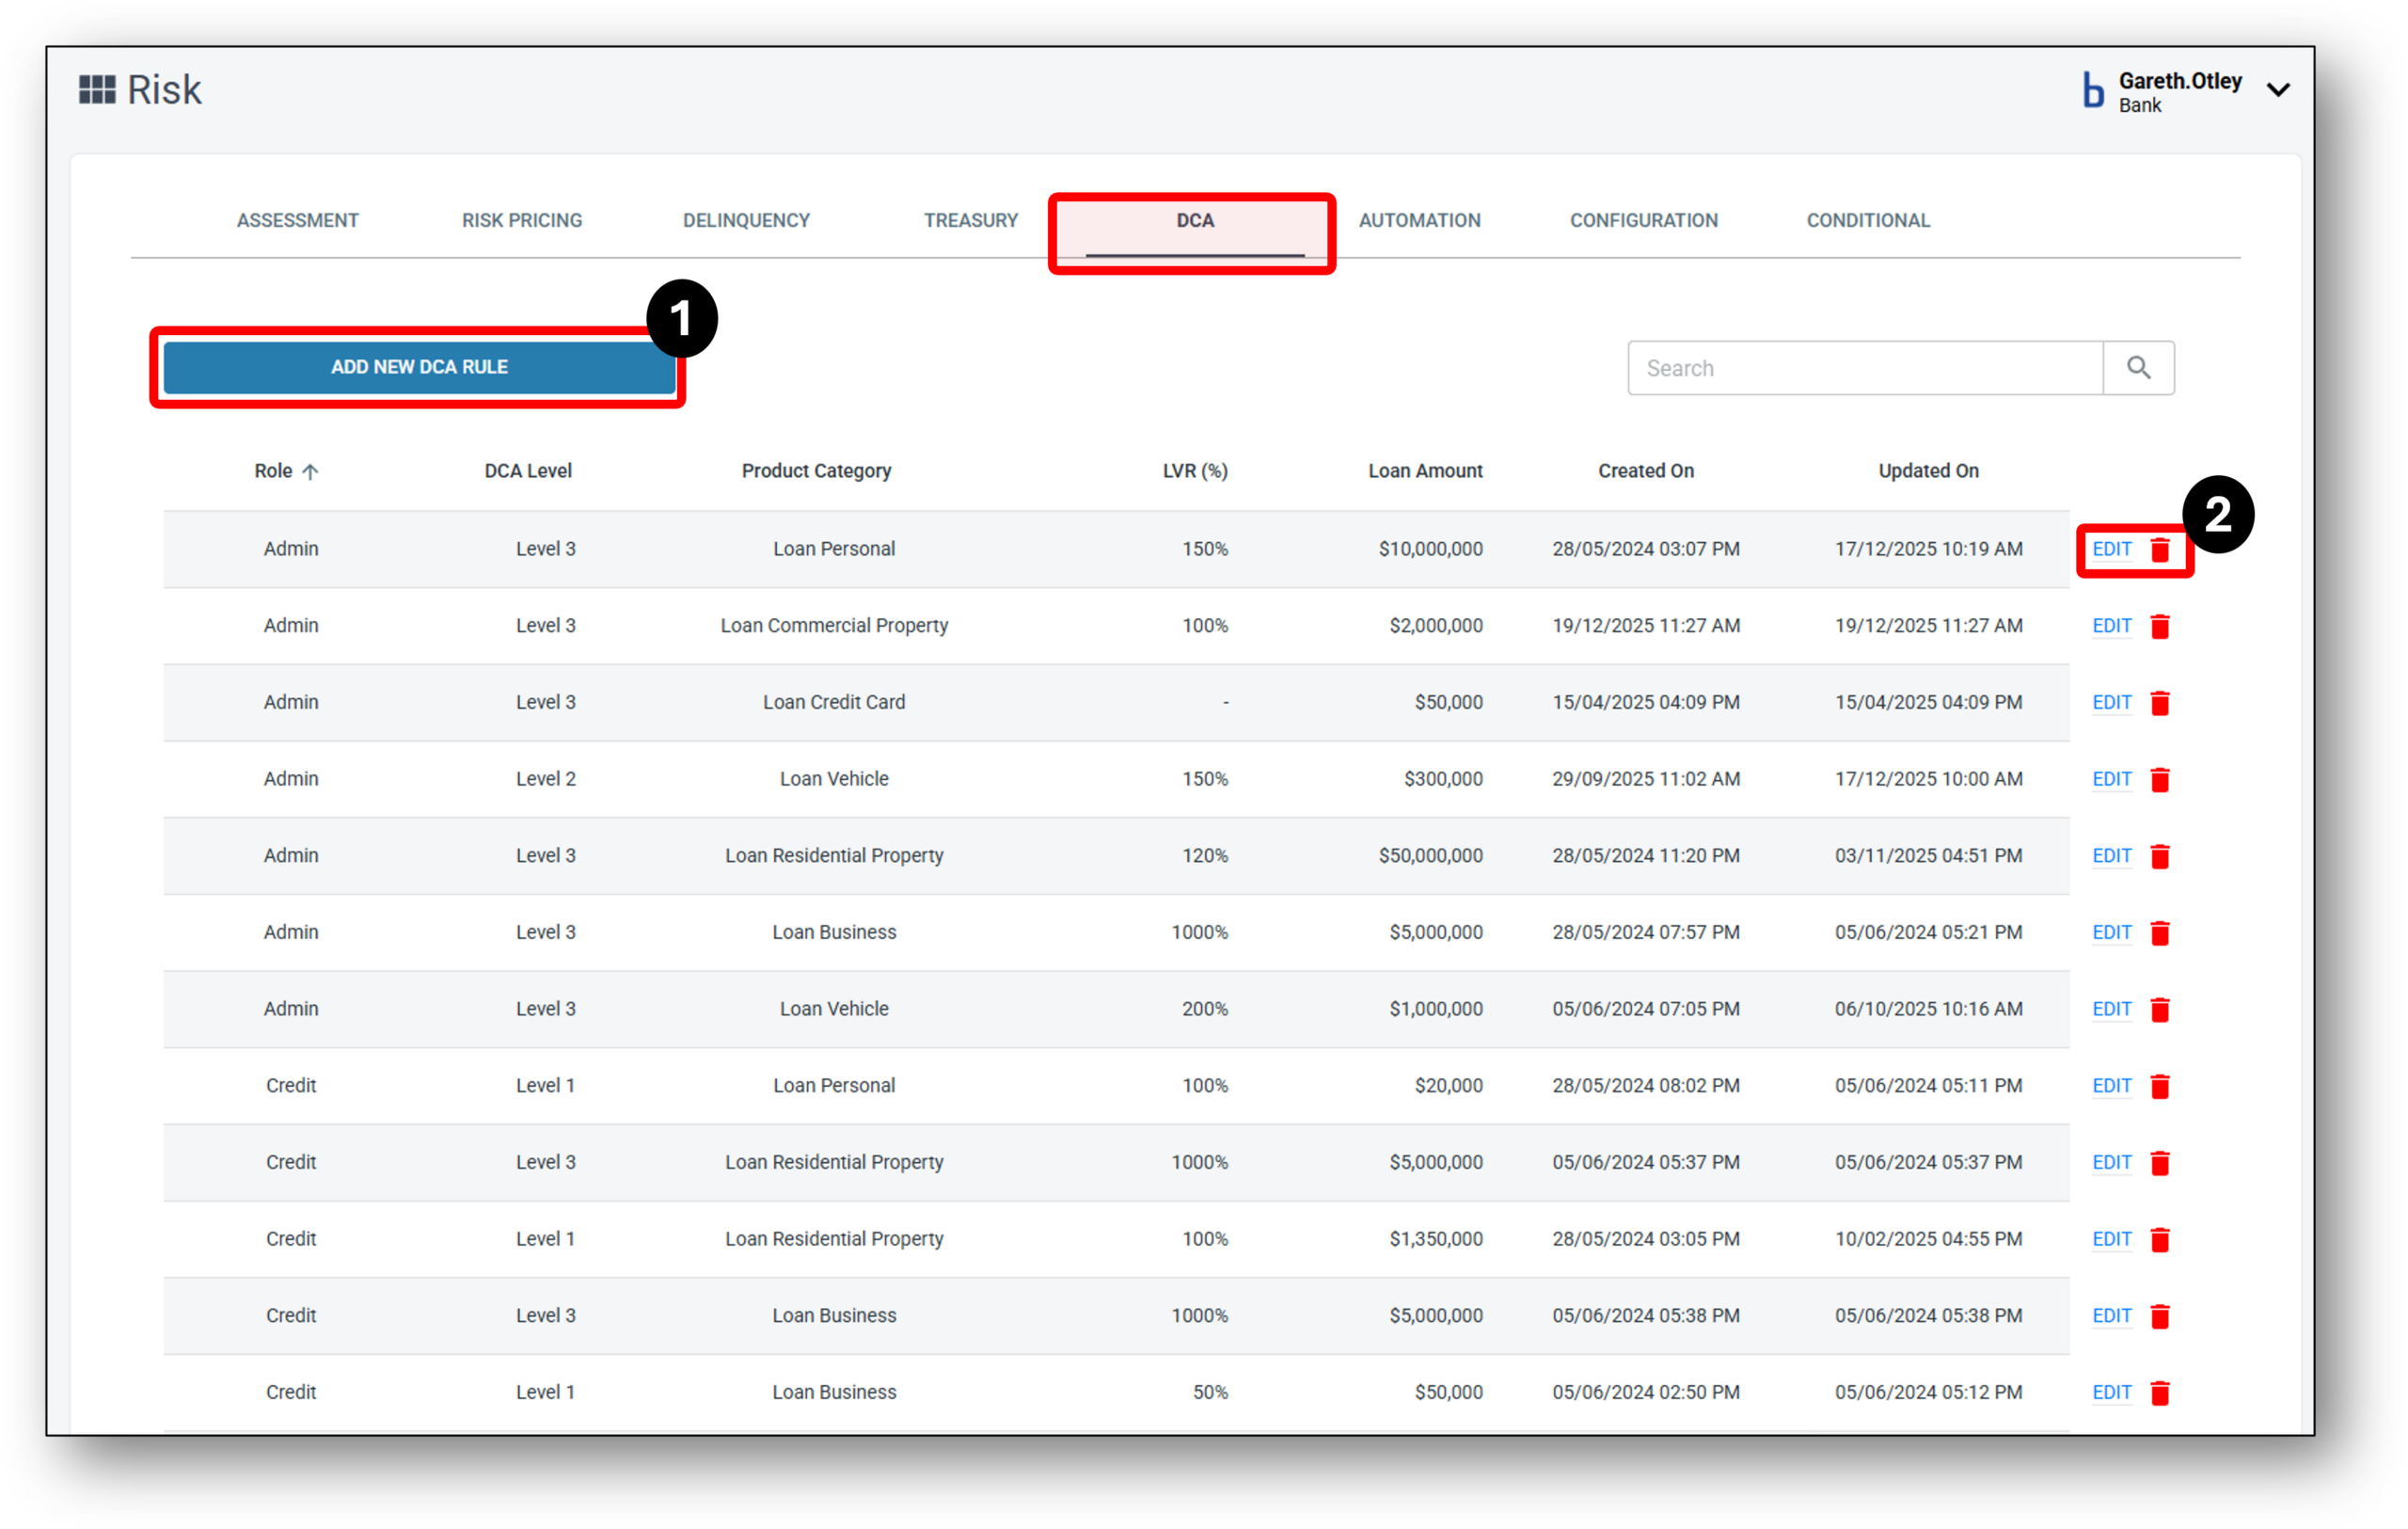Edit the Admin $1,000,000 Loan Vehicle rule

coord(2111,1009)
